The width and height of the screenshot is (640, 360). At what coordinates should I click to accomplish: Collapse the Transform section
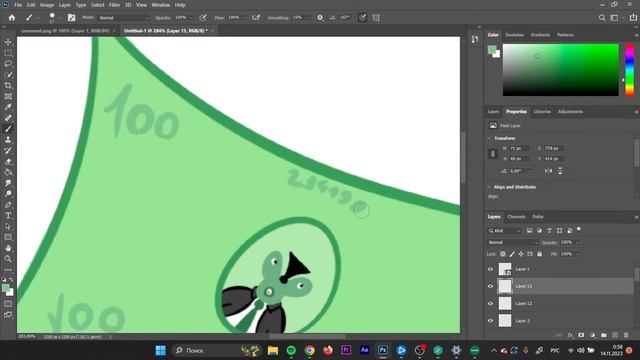[489, 138]
